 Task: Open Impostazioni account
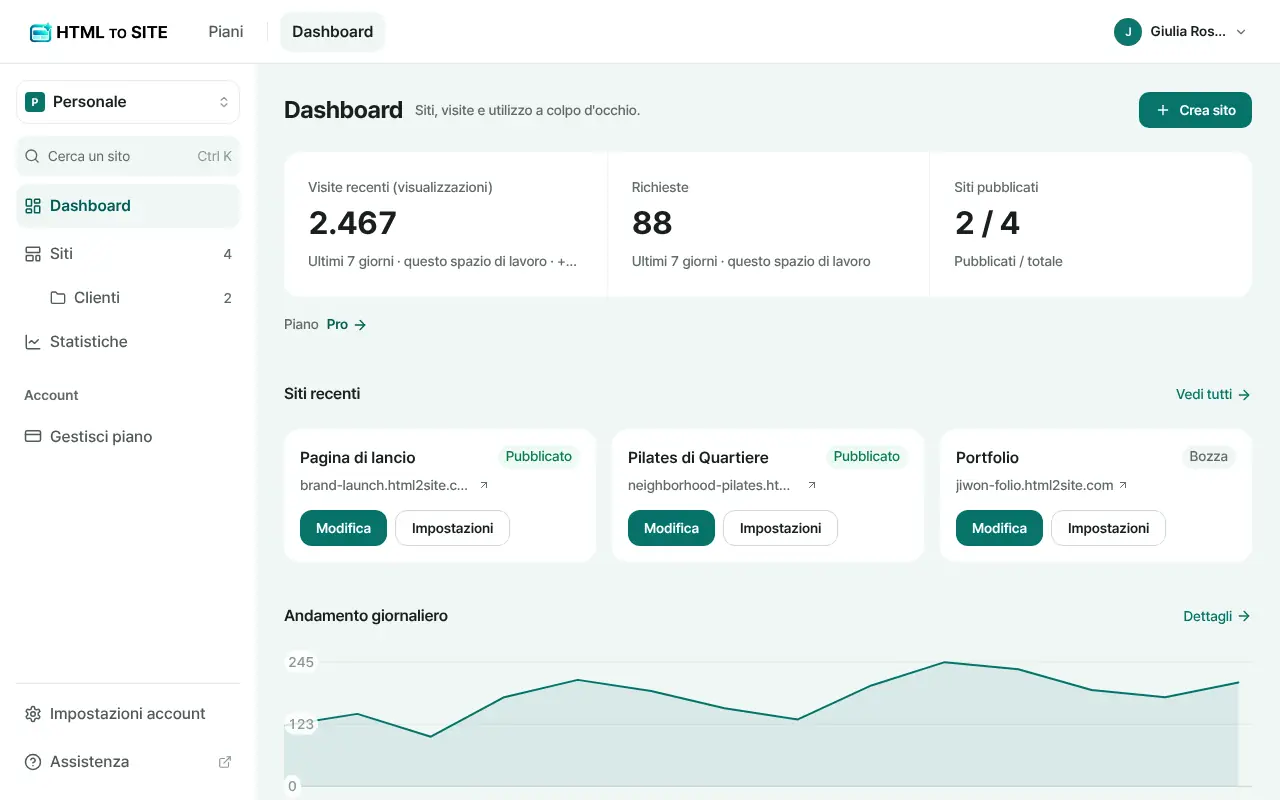[x=128, y=714]
